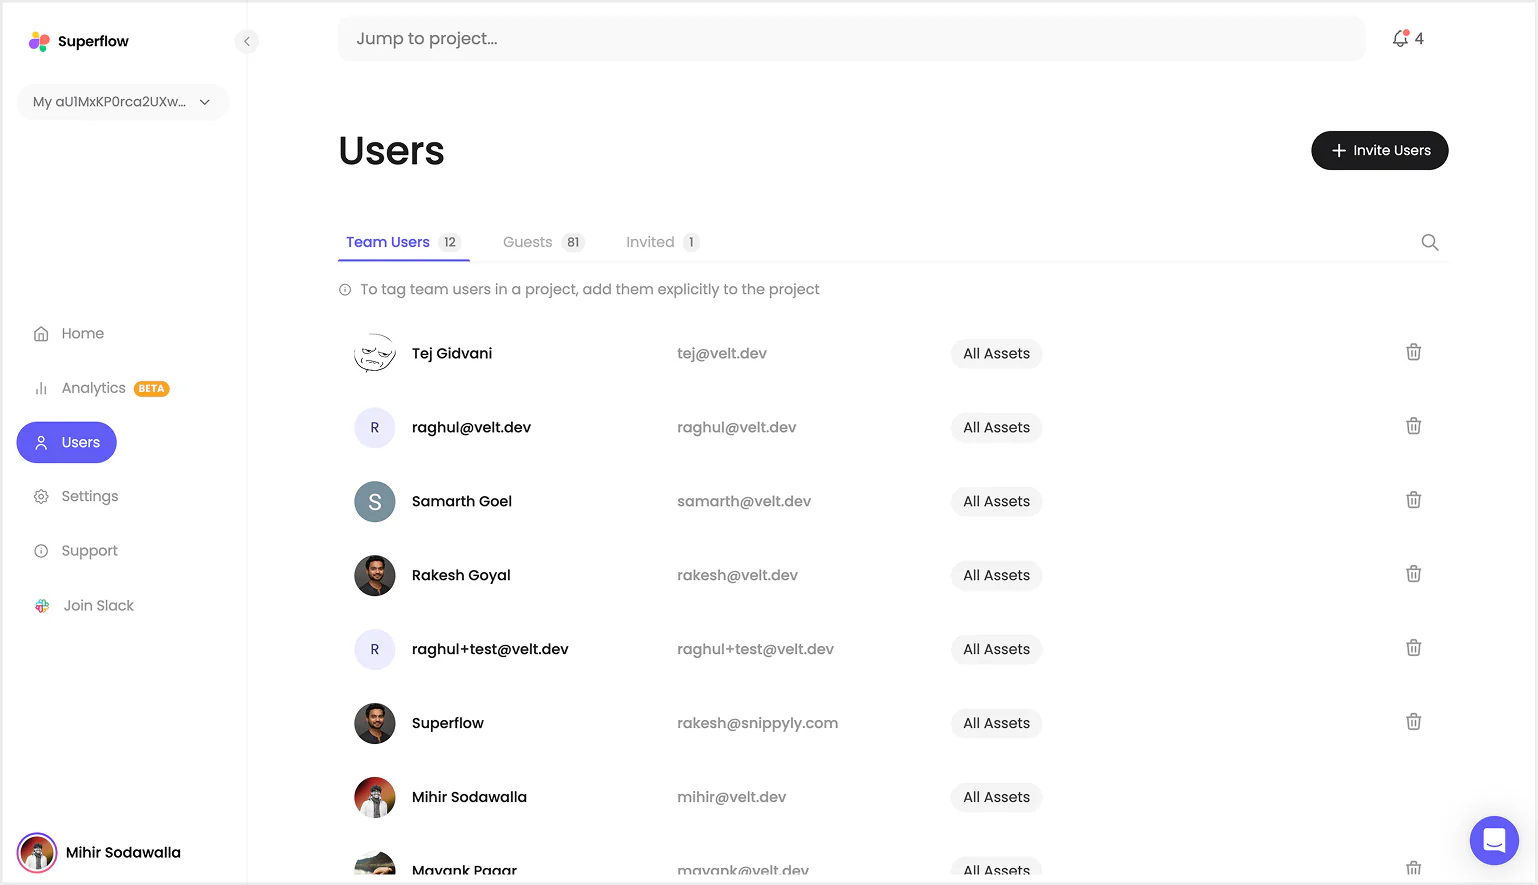Delete user Tej Gidvani with trash icon
The image size is (1538, 885).
[1414, 352]
